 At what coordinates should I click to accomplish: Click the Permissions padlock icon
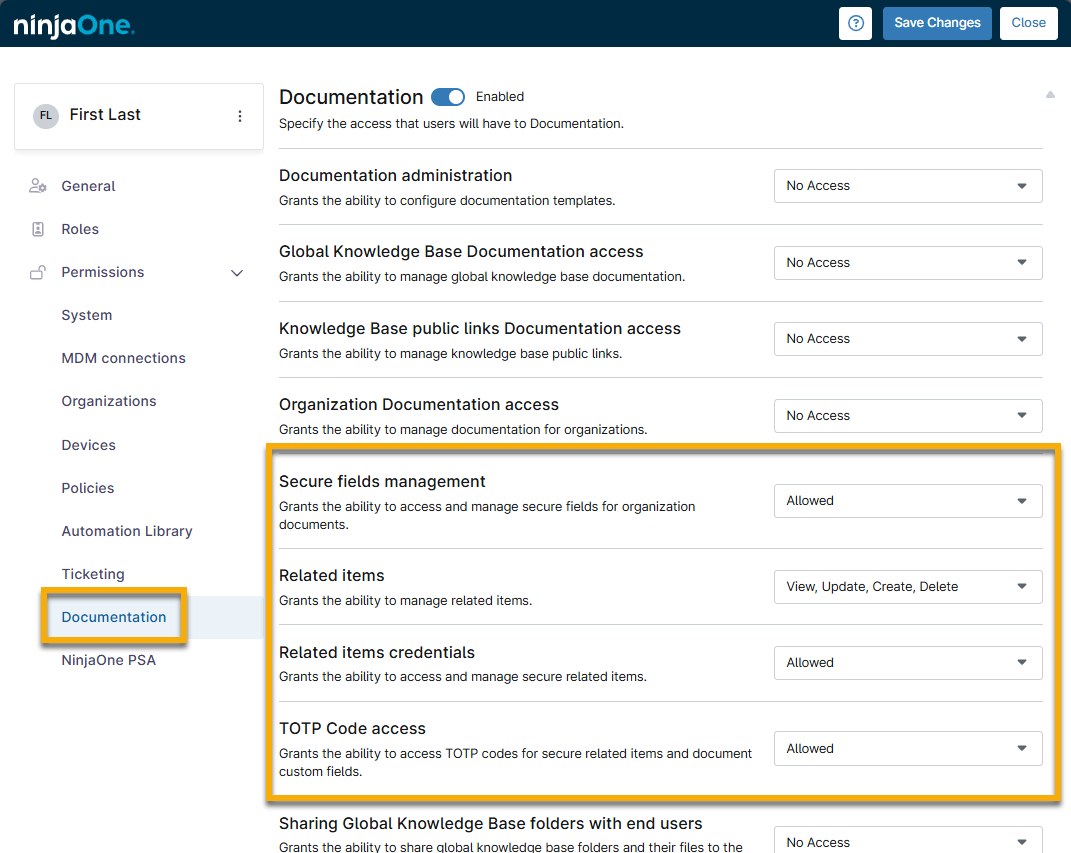point(38,272)
